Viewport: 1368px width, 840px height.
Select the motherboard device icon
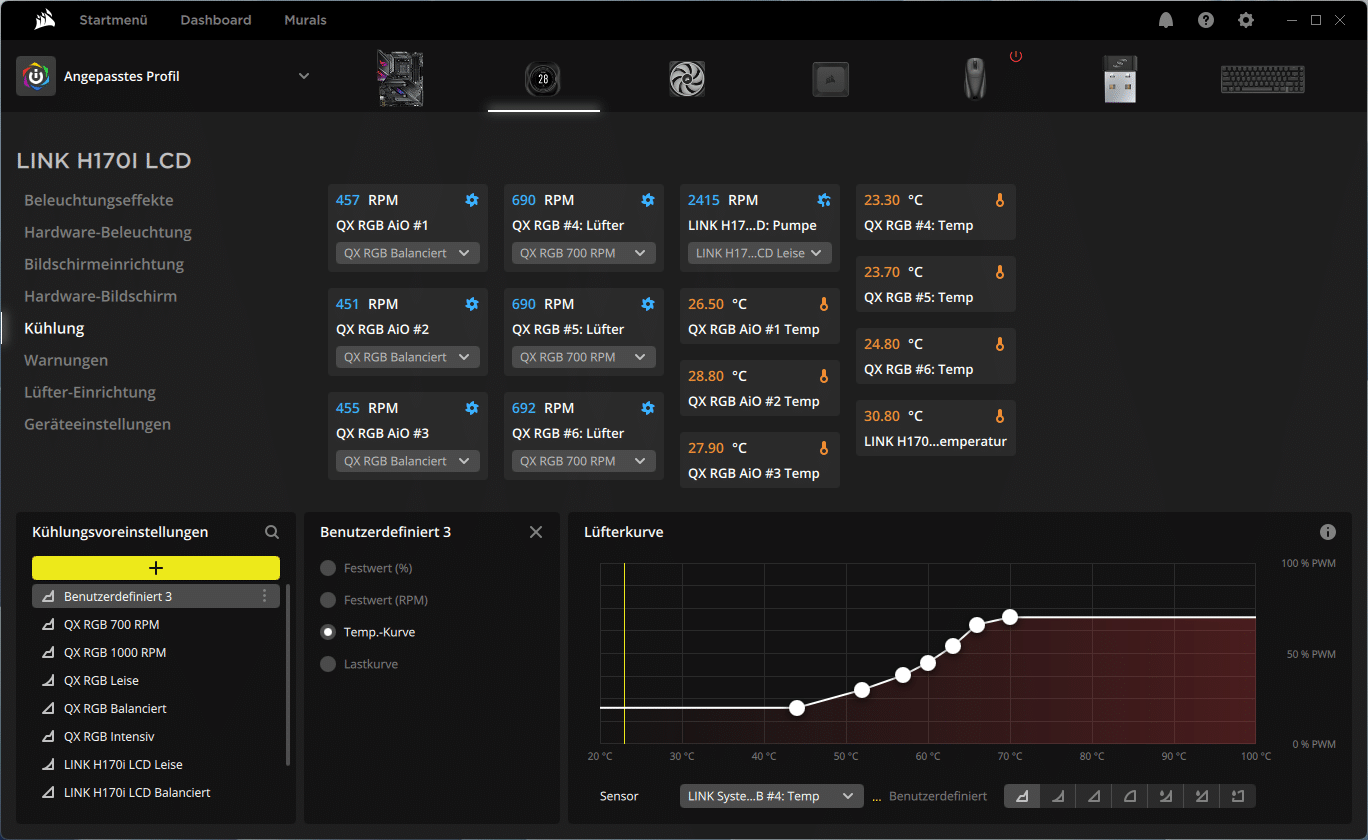[x=399, y=78]
